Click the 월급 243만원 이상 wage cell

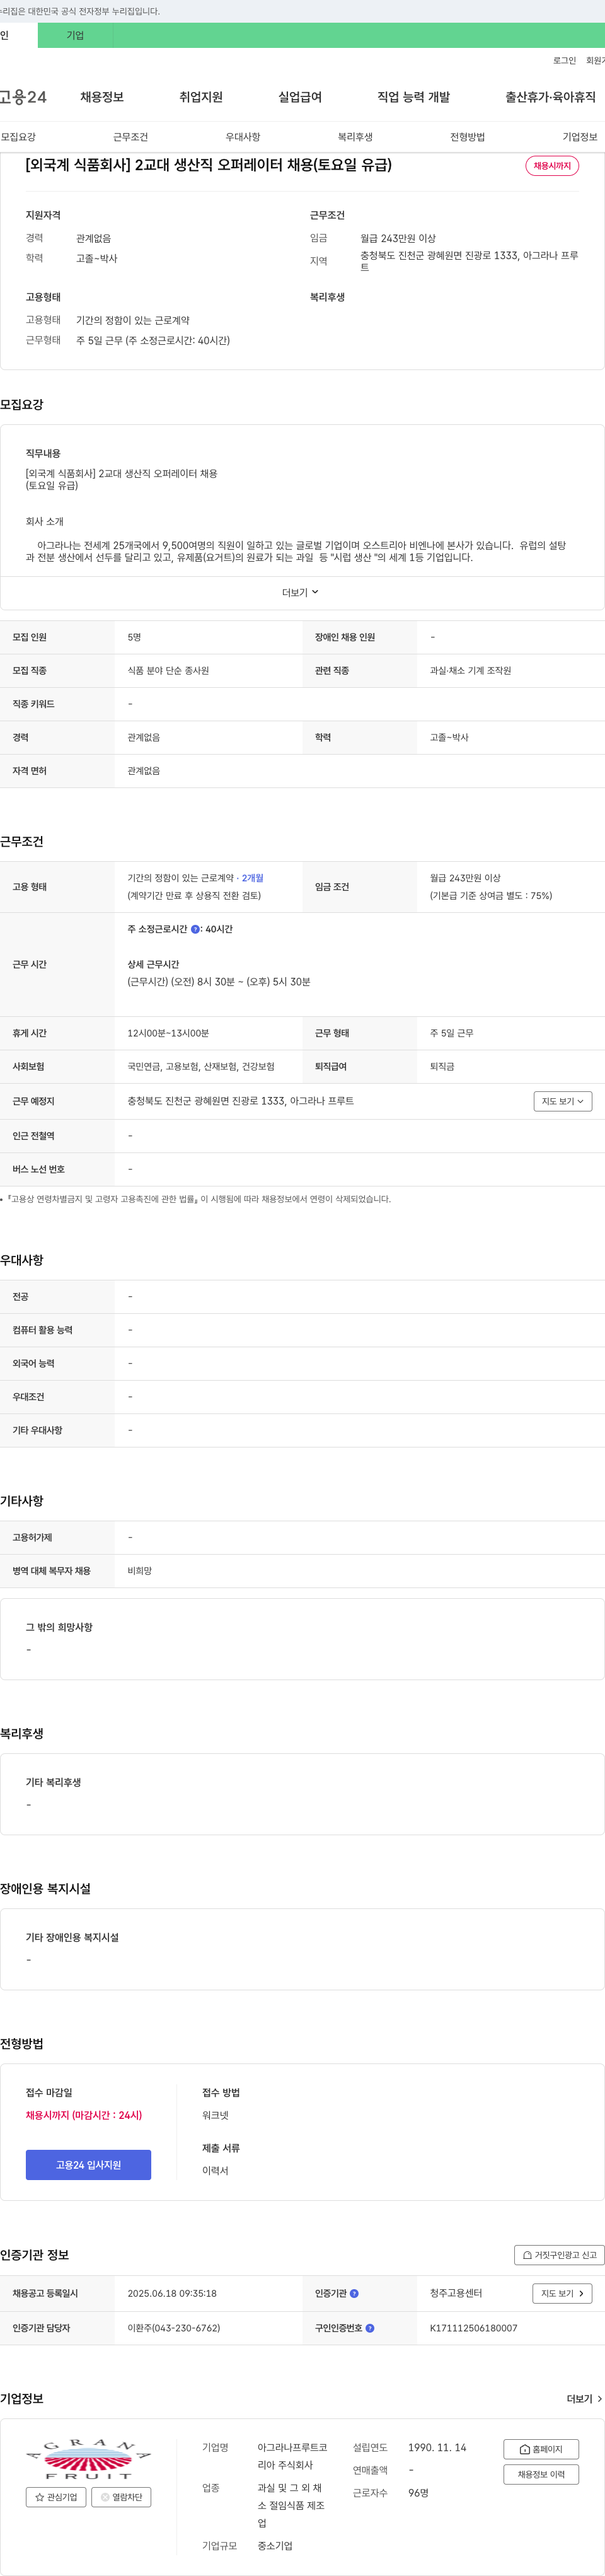tap(465, 878)
